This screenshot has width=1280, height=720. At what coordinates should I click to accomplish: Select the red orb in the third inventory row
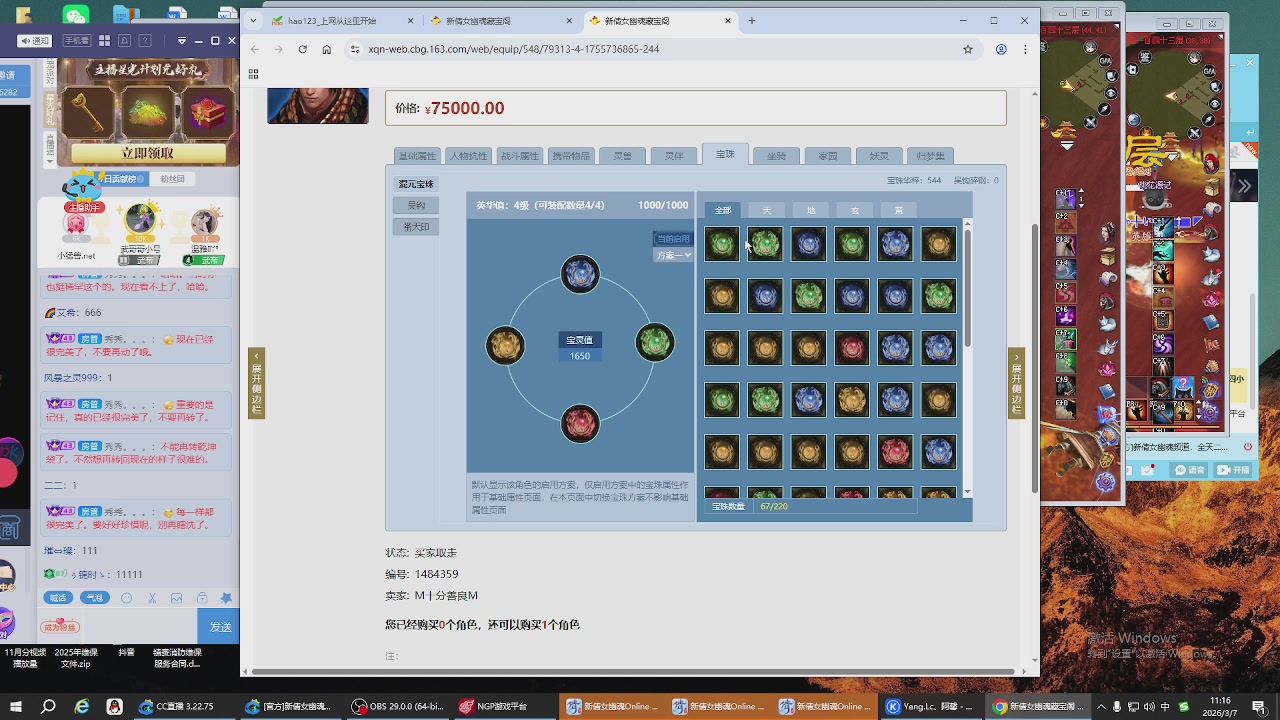click(852, 348)
